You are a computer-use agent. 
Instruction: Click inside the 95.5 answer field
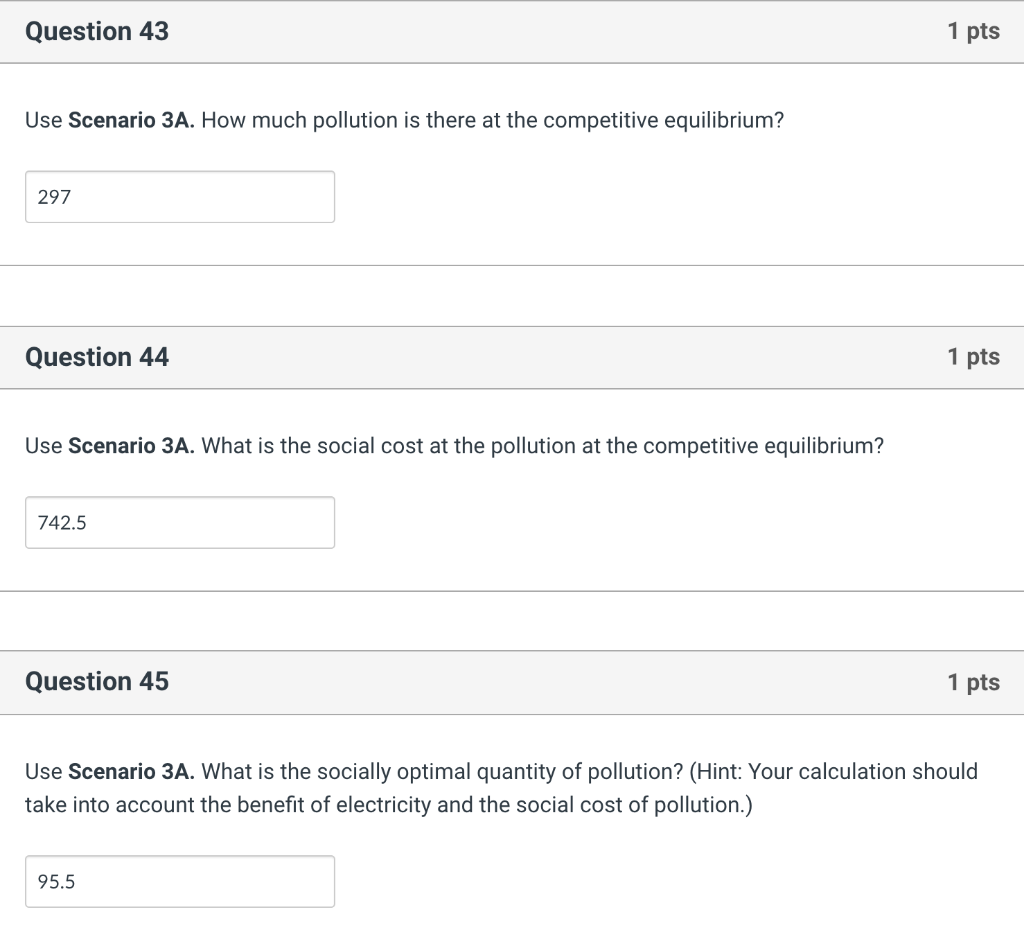[180, 881]
